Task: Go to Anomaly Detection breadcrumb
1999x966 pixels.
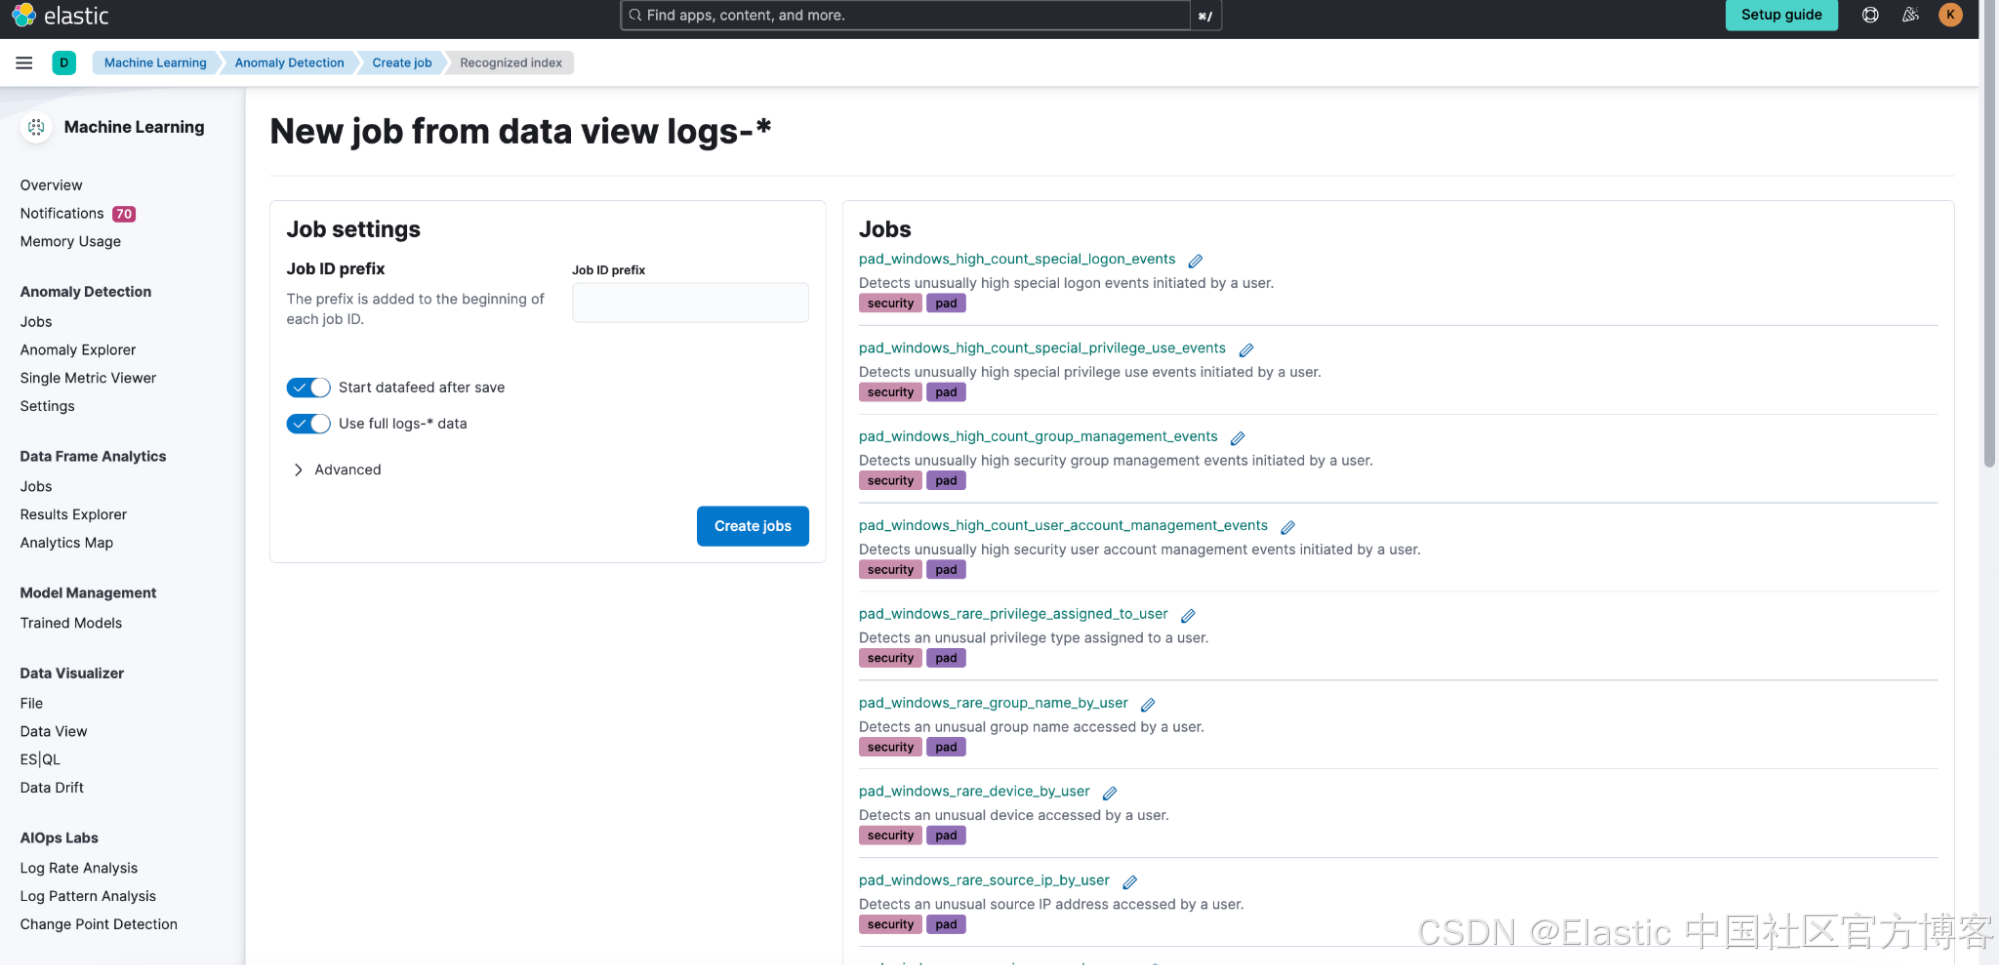Action: [289, 63]
